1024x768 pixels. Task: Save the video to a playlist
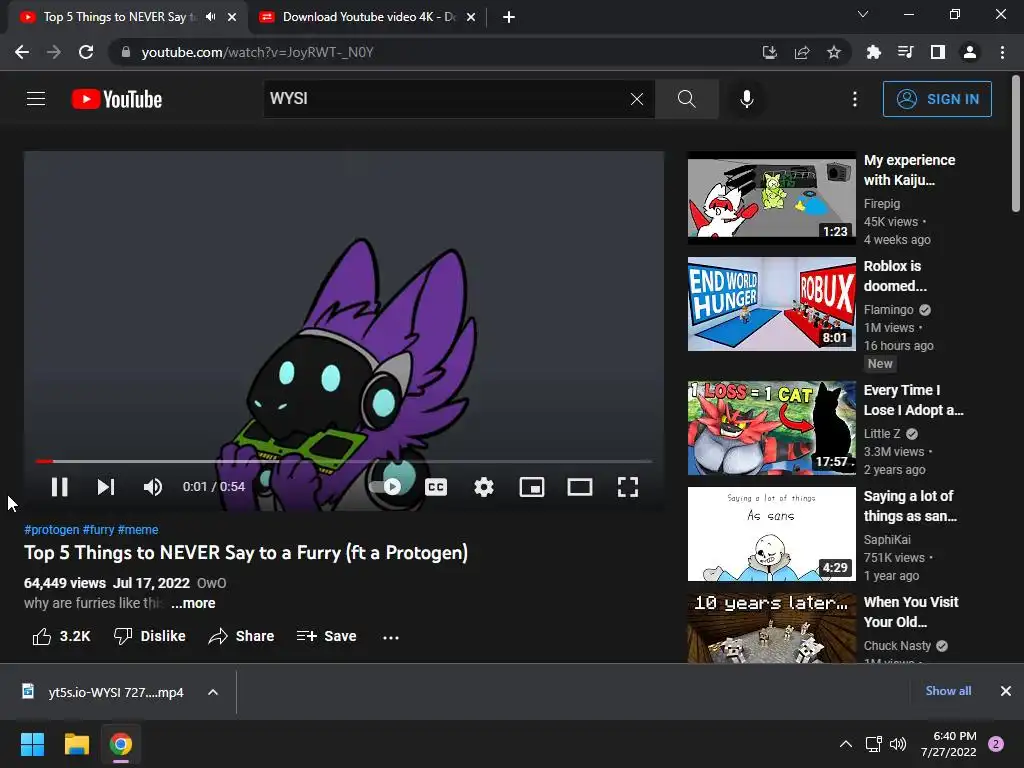(x=326, y=636)
